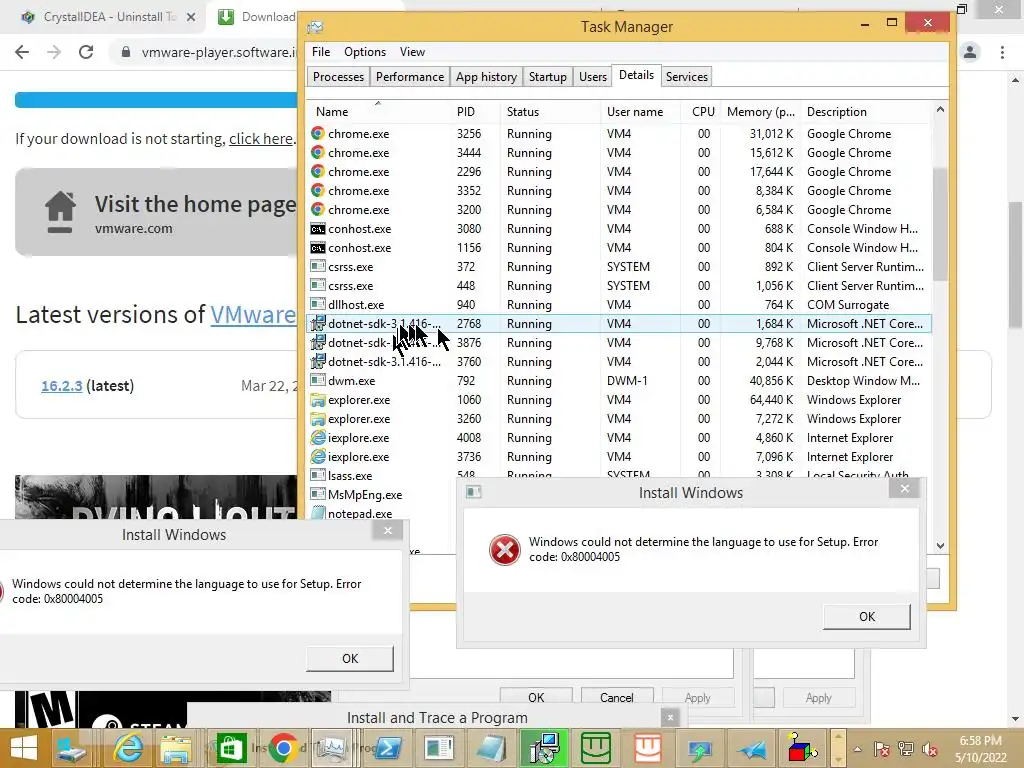Image resolution: width=1024 pixels, height=768 pixels.
Task: Click the paper plane taskbar icon
Action: point(751,748)
